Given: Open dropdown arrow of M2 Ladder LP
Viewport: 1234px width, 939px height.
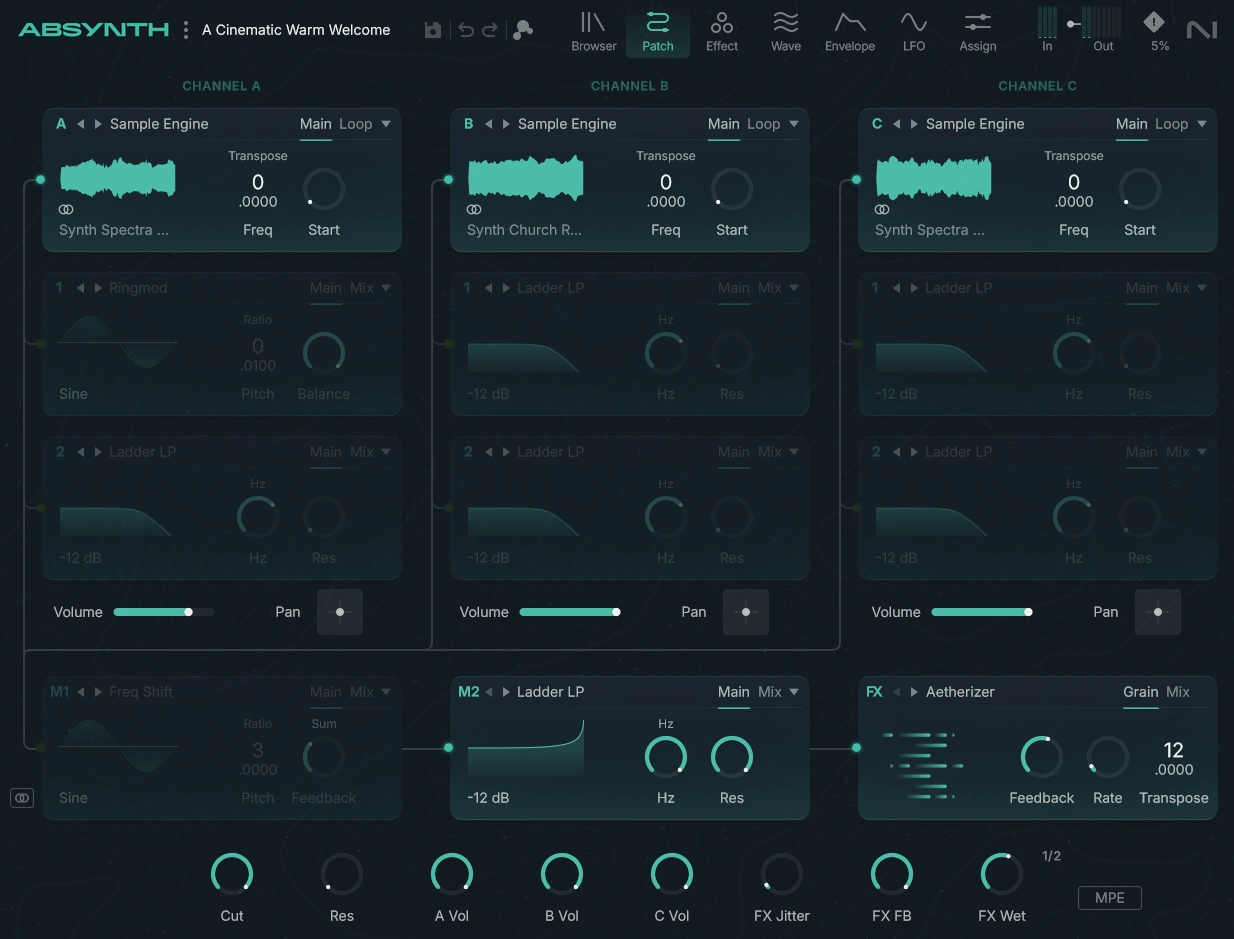Looking at the screenshot, I should pos(794,692).
